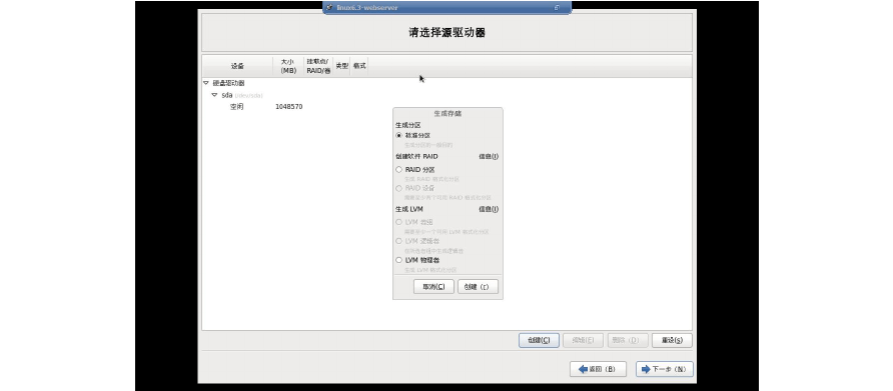
Task: Click the main window 创建(C) button
Action: pos(539,340)
